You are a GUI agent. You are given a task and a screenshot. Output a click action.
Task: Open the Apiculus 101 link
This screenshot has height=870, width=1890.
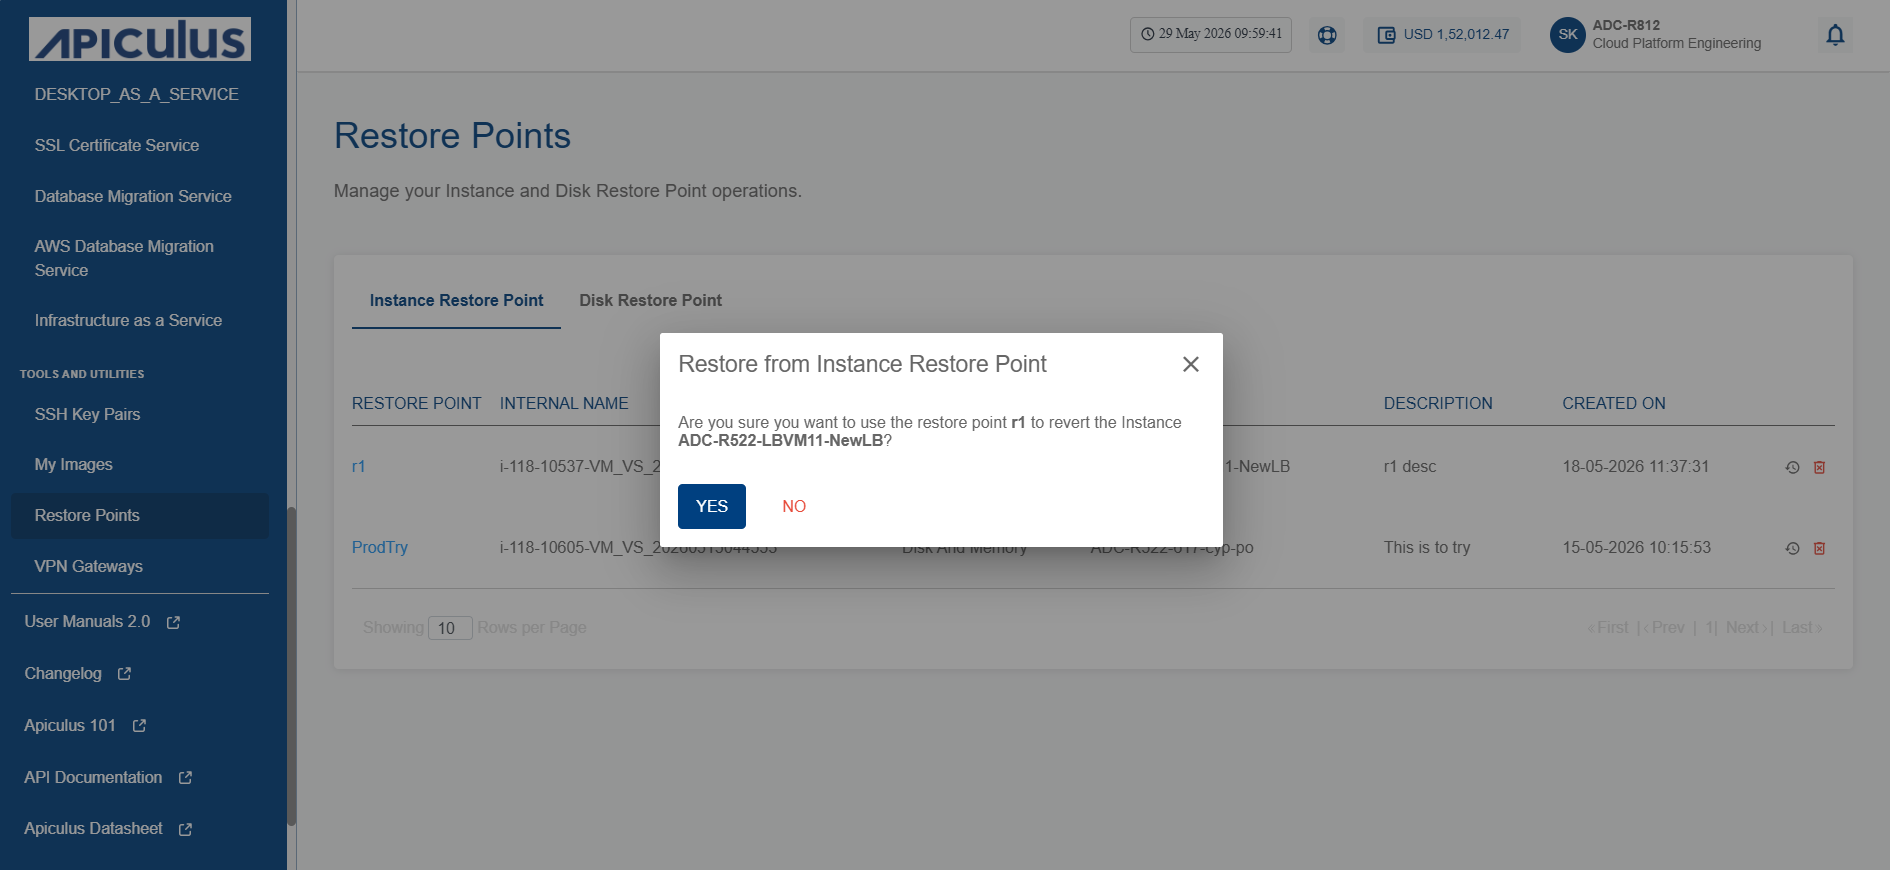click(x=85, y=726)
